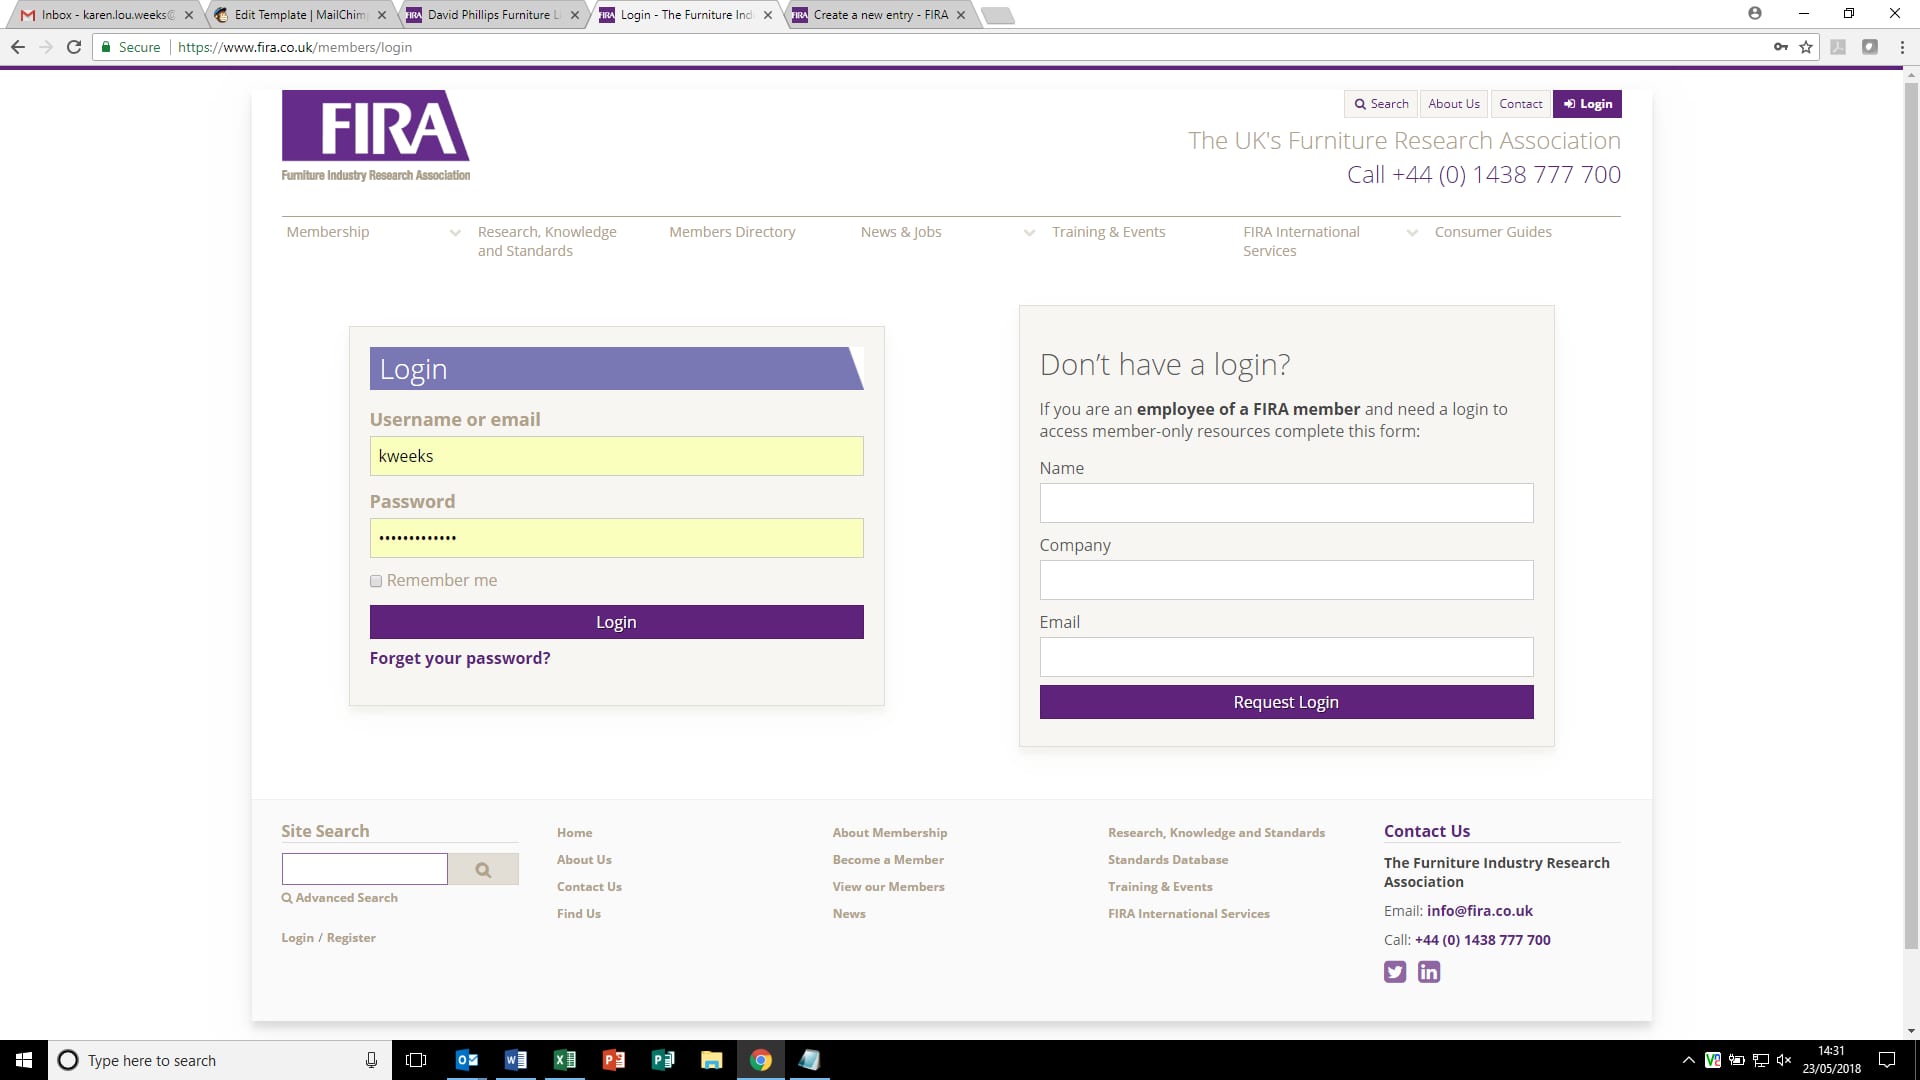Viewport: 1920px width, 1080px height.
Task: Click the Forget your password link
Action: point(460,658)
